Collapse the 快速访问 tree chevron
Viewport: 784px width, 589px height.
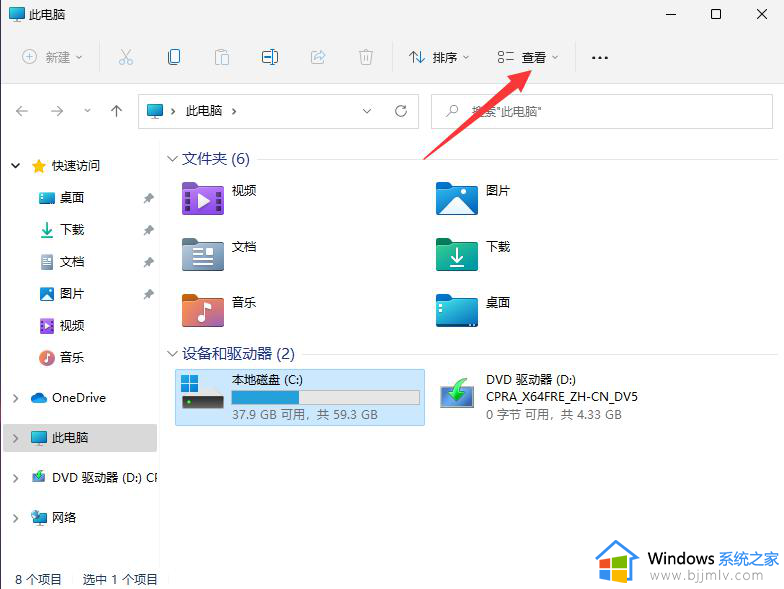pyautogui.click(x=16, y=166)
